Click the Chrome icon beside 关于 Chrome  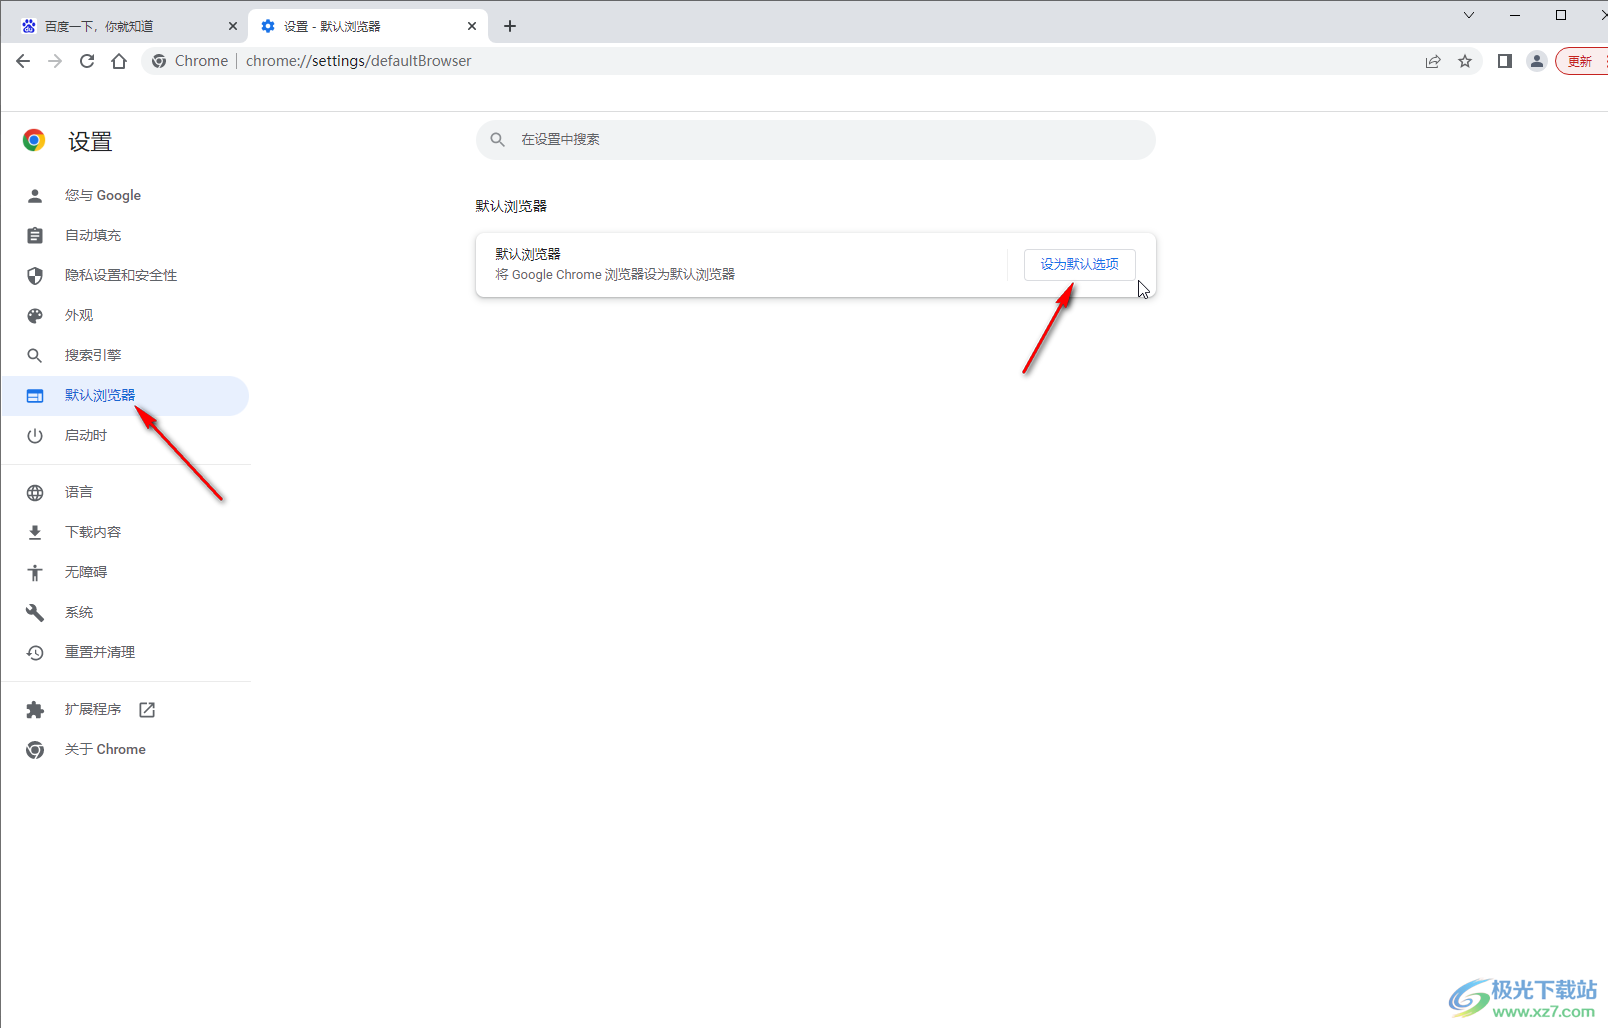(x=35, y=750)
